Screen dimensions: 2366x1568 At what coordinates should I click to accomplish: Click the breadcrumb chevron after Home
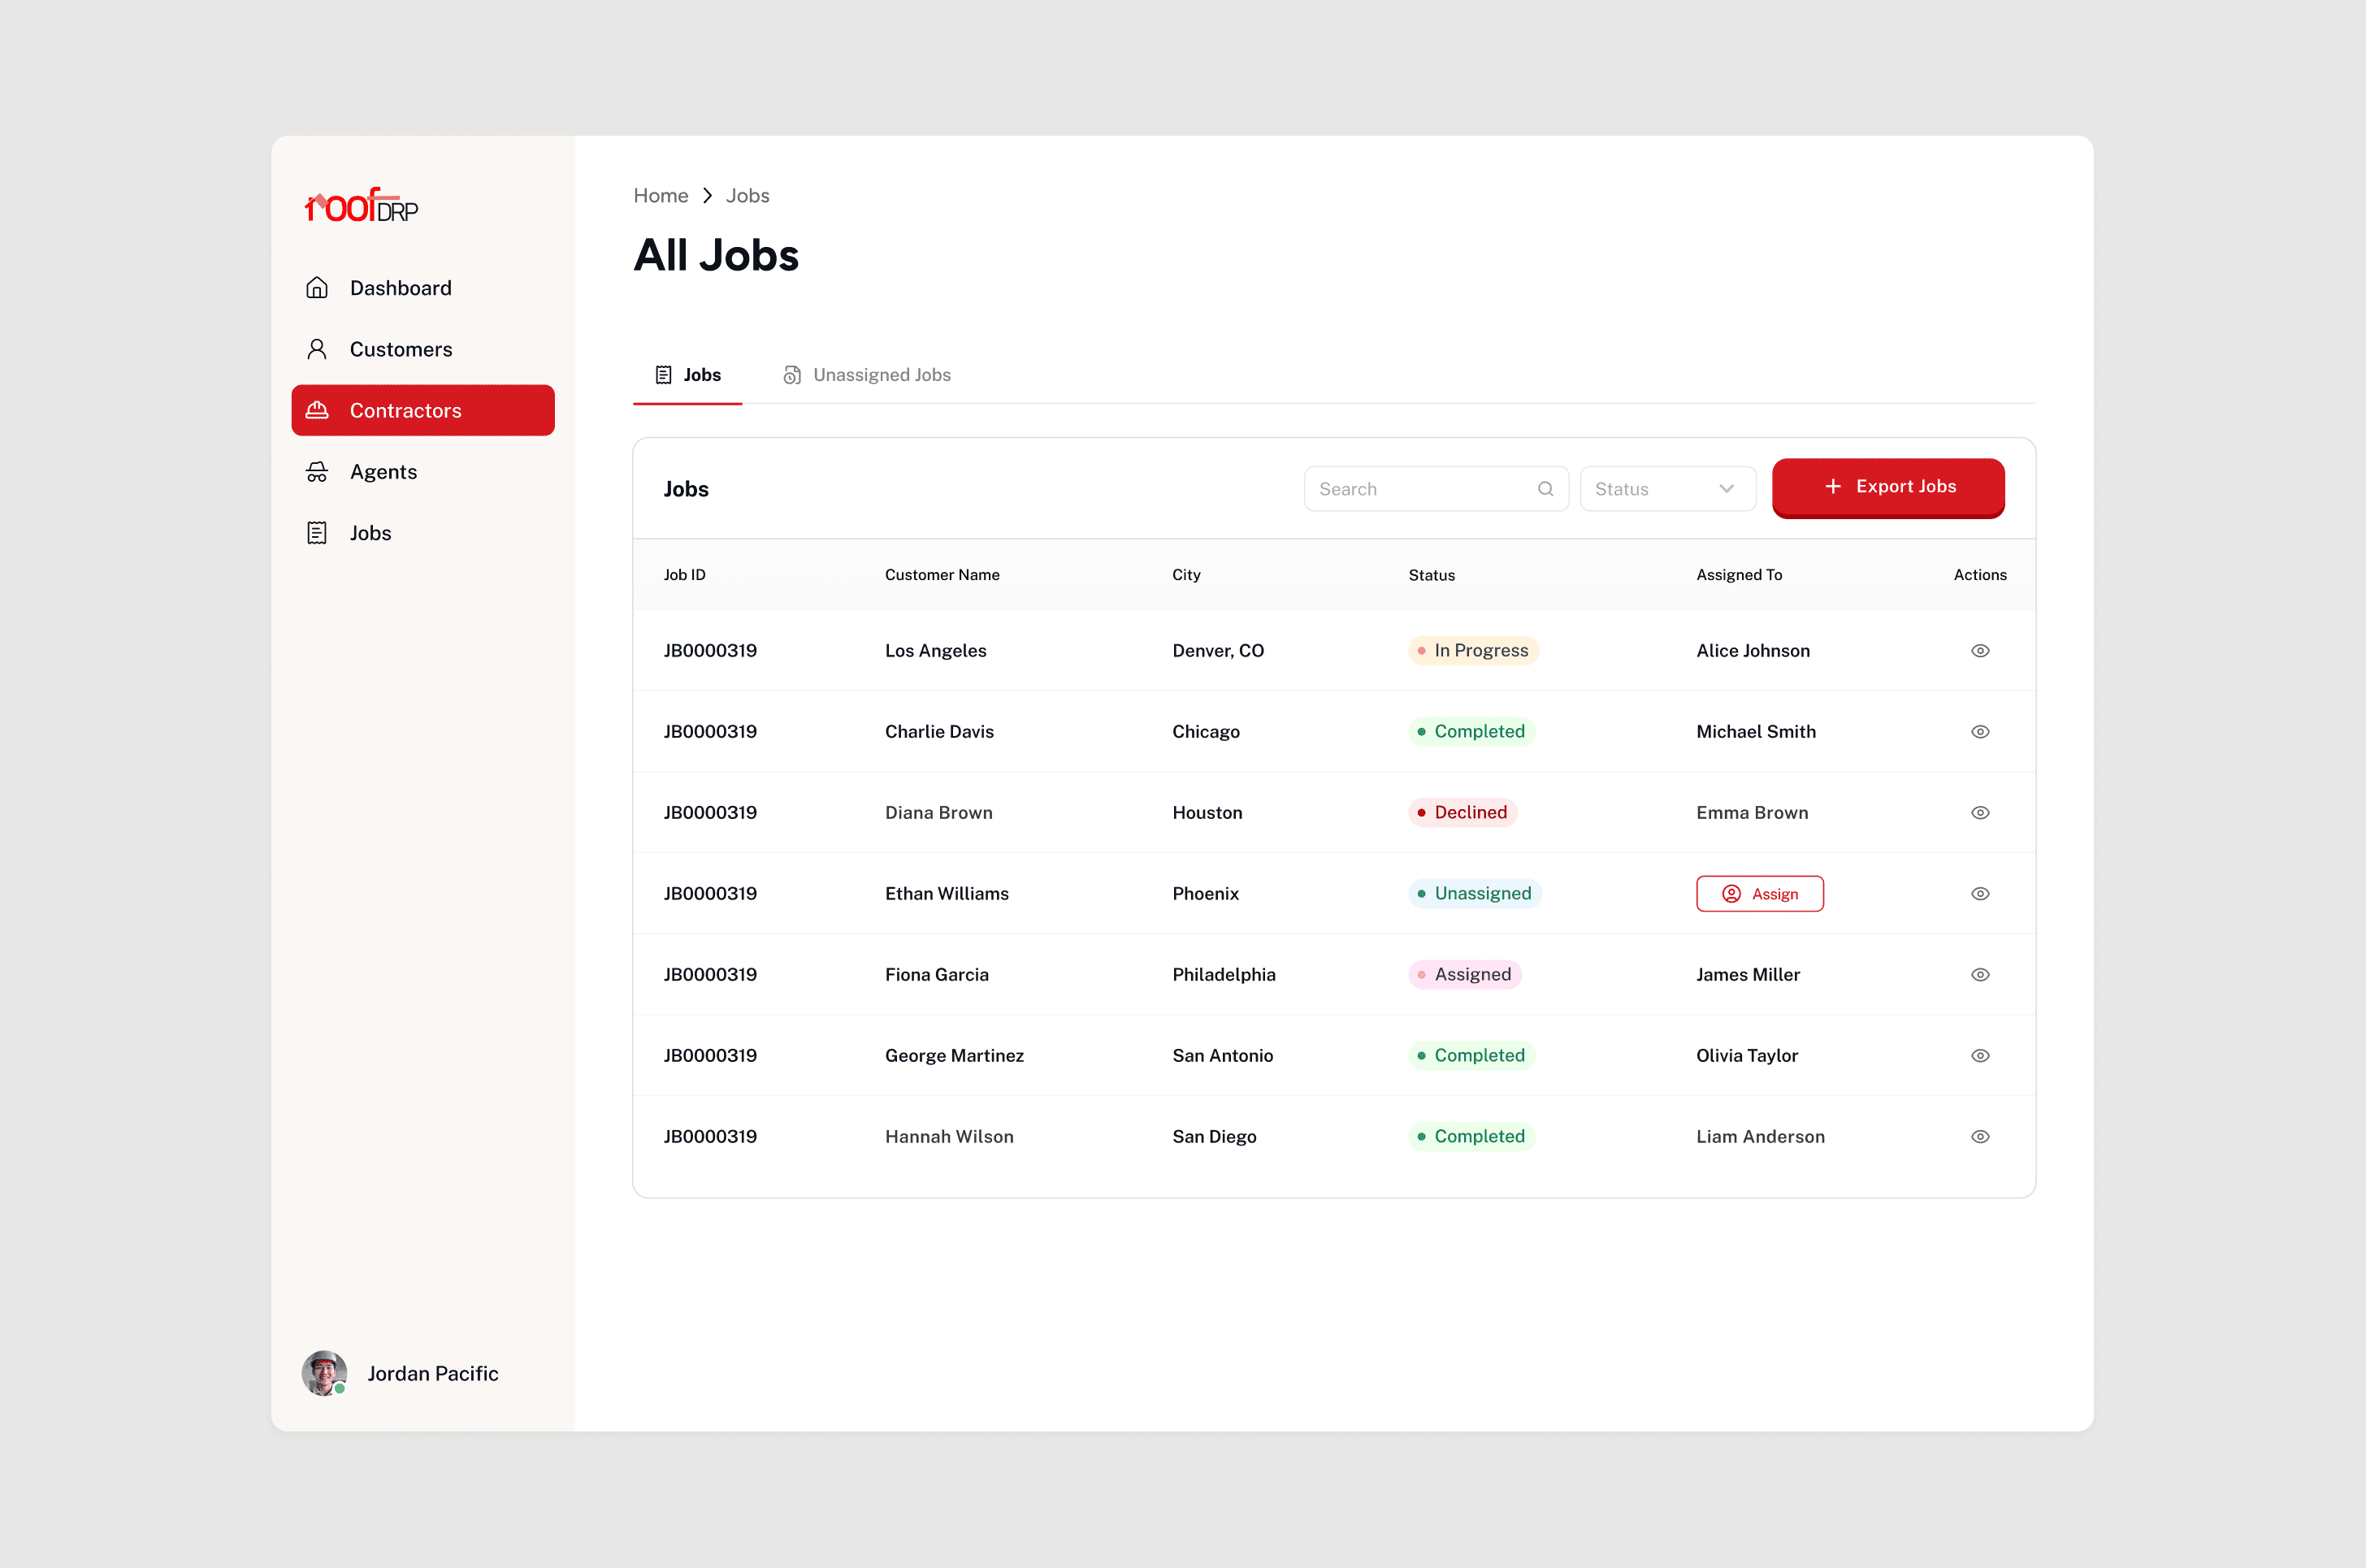707,196
